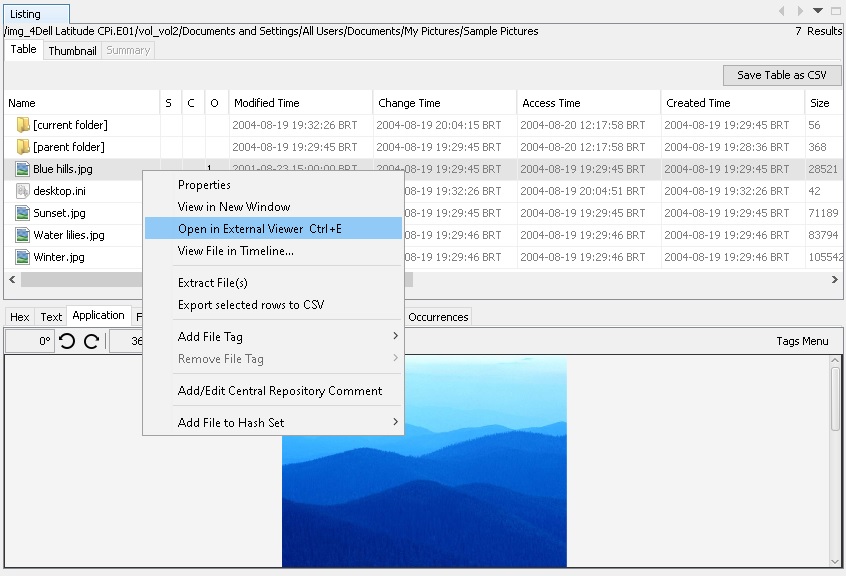Image resolution: width=846 pixels, height=576 pixels.
Task: Open the [parent folder] folder icon
Action: [23, 147]
